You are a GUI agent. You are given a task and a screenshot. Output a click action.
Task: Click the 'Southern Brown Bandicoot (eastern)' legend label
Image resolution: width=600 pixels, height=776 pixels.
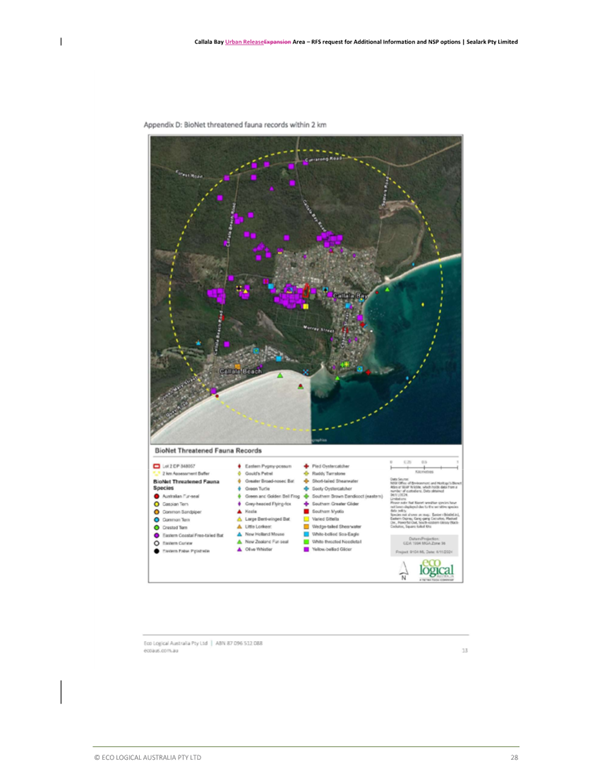347,496
